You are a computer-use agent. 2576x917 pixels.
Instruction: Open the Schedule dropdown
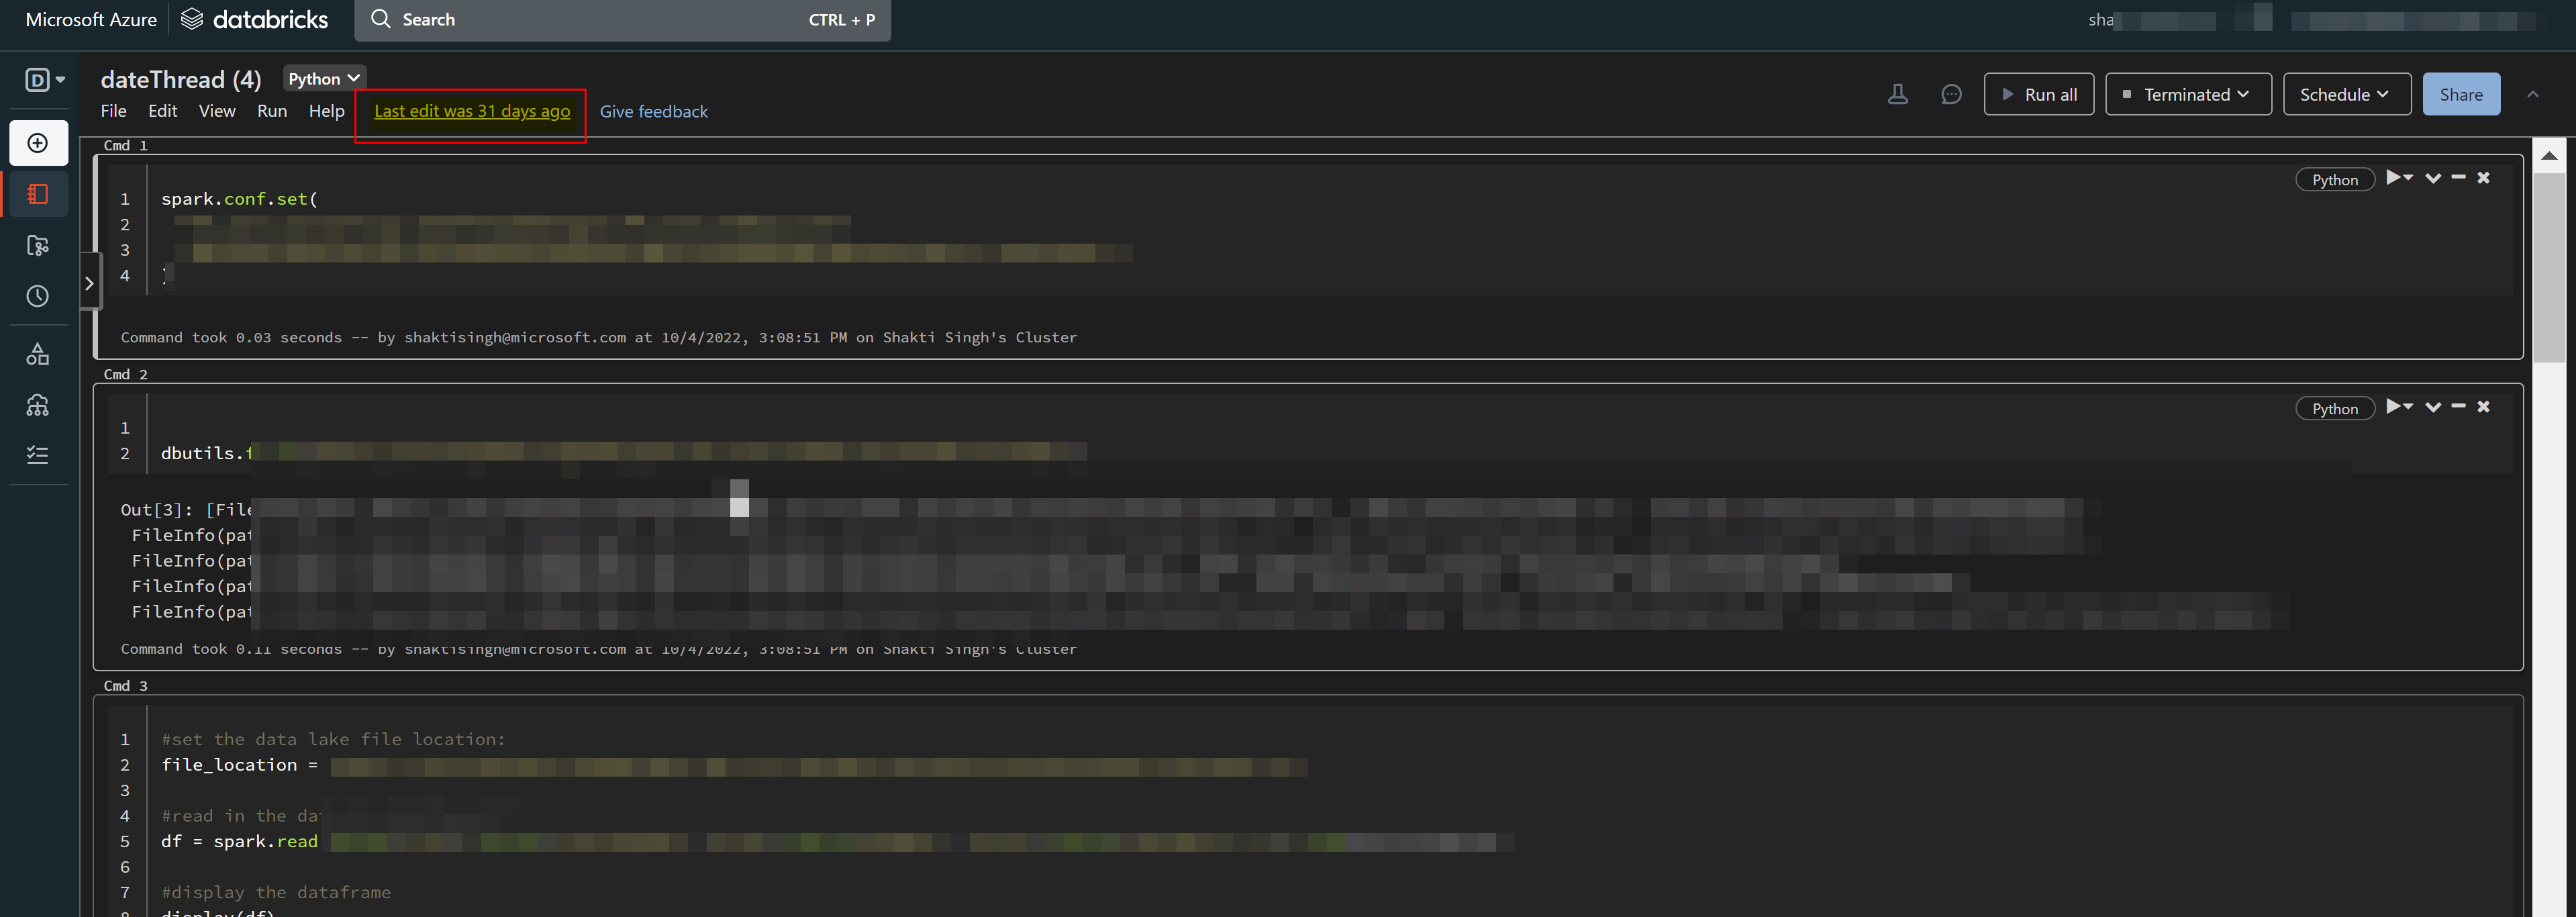tap(2346, 94)
